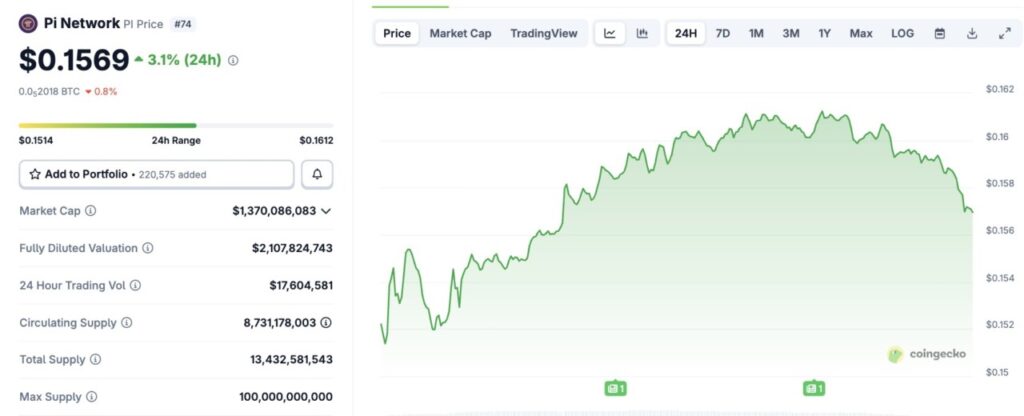Click Add to Portfolio button
The width and height of the screenshot is (1024, 416).
[x=156, y=174]
